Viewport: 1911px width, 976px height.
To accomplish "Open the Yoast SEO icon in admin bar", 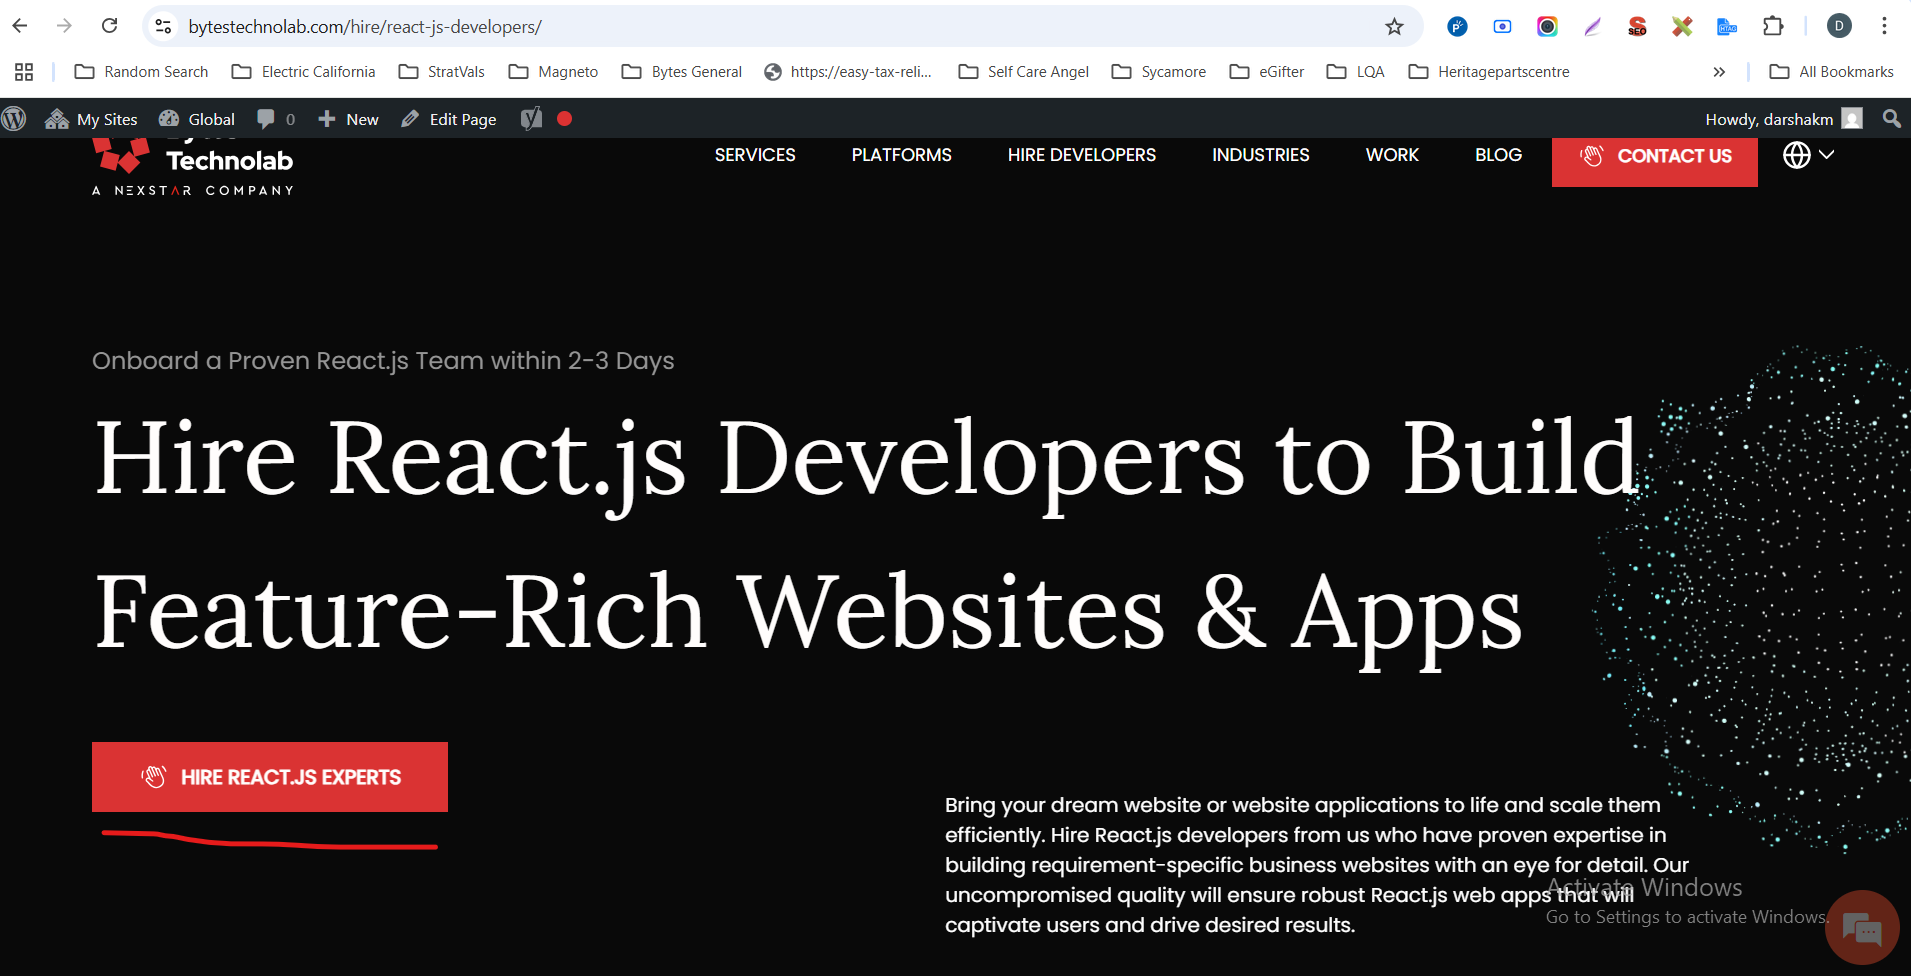I will (532, 119).
